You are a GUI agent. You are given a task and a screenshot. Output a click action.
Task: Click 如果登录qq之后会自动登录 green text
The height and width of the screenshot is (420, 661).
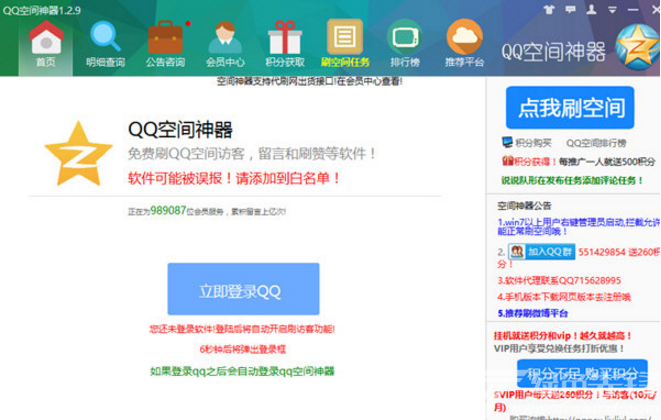pyautogui.click(x=242, y=371)
